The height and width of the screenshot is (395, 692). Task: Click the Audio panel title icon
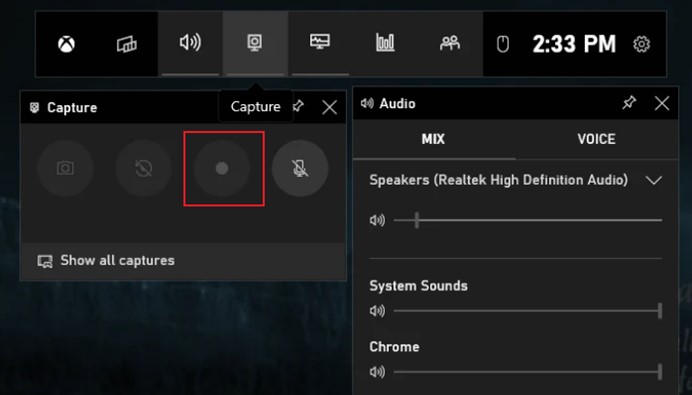click(367, 103)
